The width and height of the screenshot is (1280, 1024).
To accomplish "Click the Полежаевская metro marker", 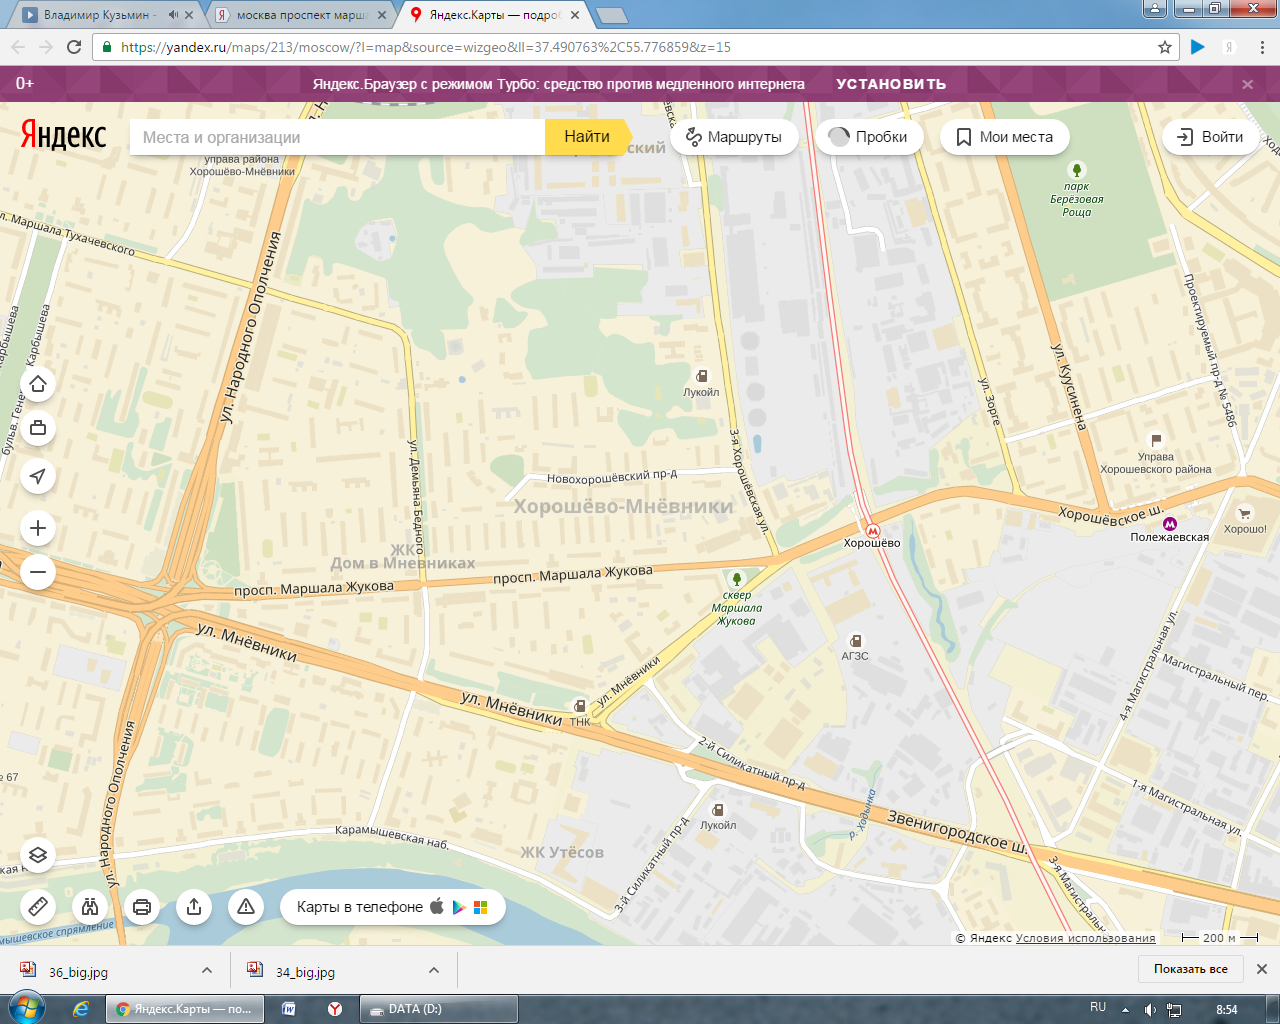I will coord(1170,524).
